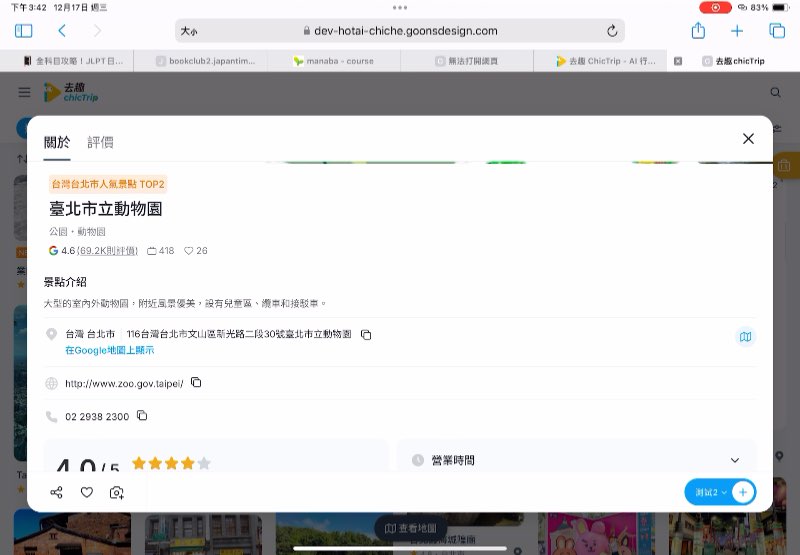This screenshot has height=555, width=800.
Task: Tap the three-dot multitasking control
Action: click(x=400, y=7)
